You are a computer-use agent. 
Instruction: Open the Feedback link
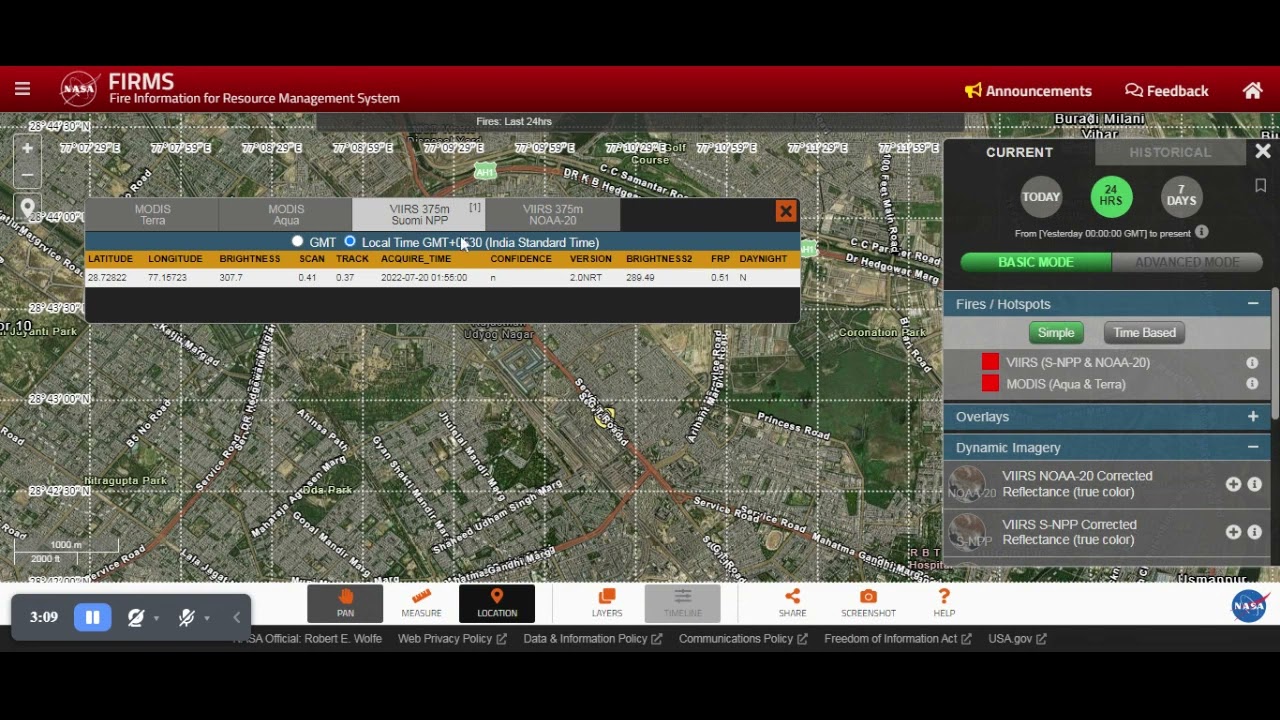1167,91
